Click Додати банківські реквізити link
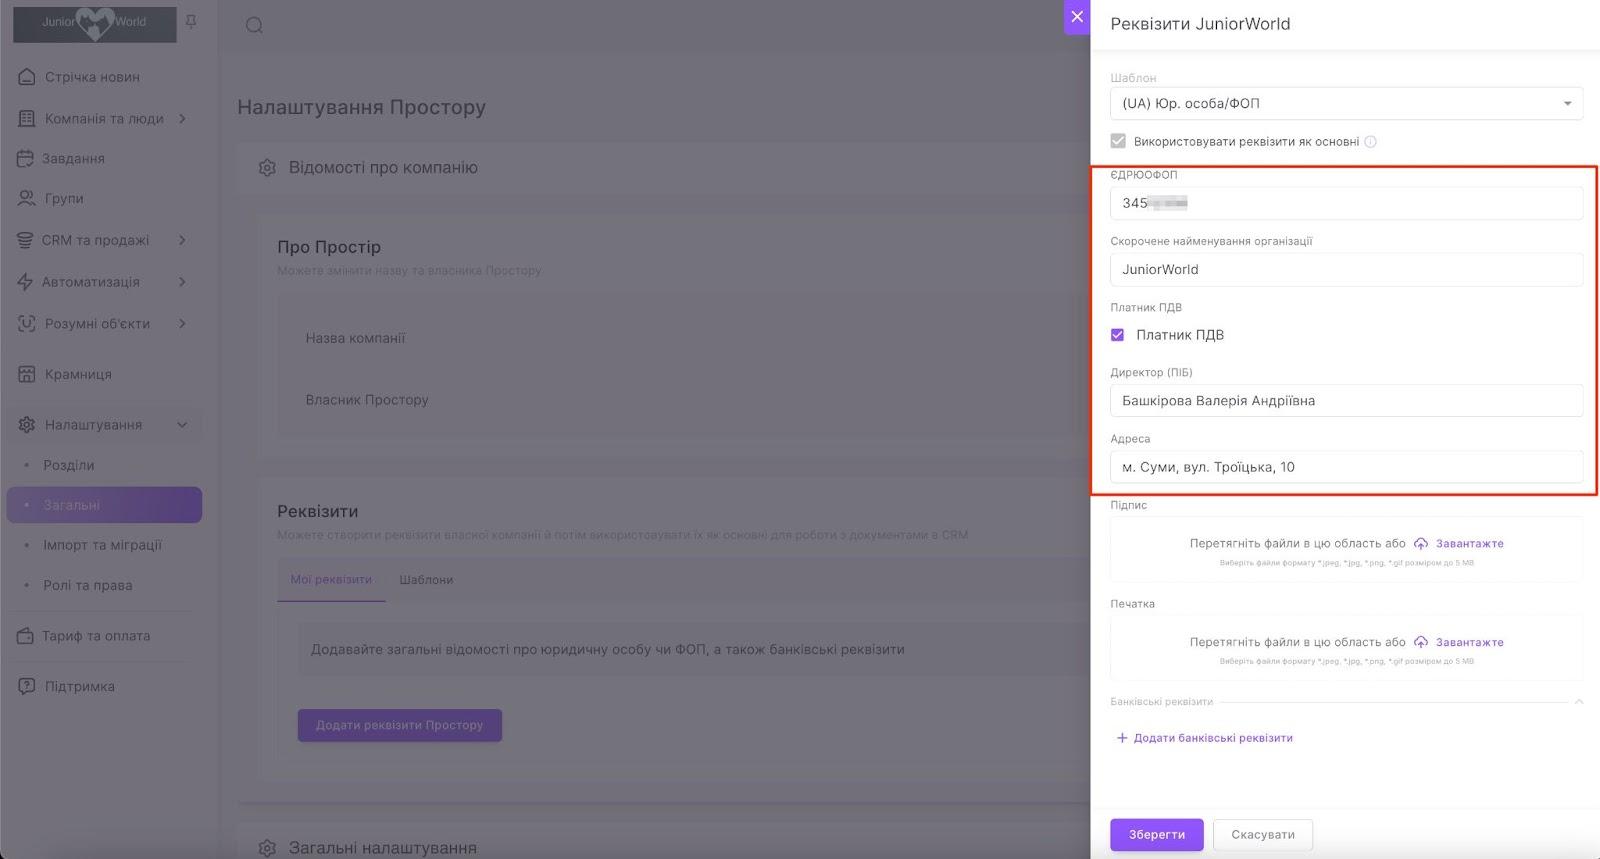1600x859 pixels. [x=1213, y=738]
